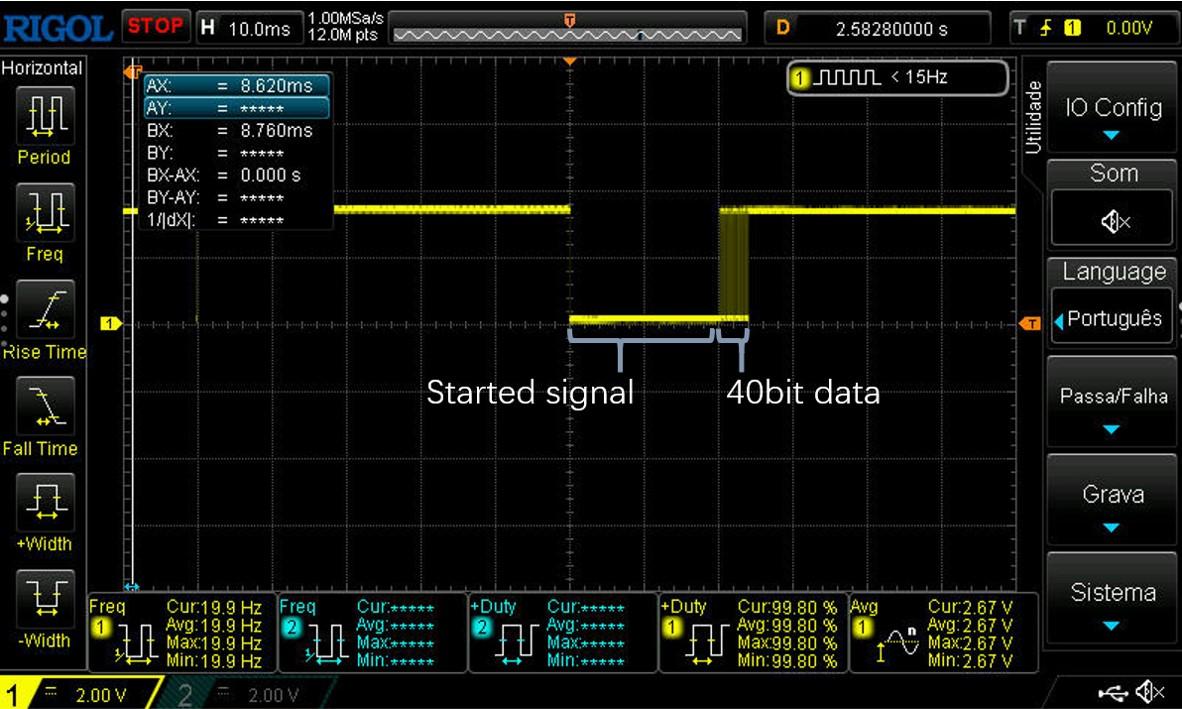
Task: Click the trigger source channel 1 badge
Action: 1072,29
